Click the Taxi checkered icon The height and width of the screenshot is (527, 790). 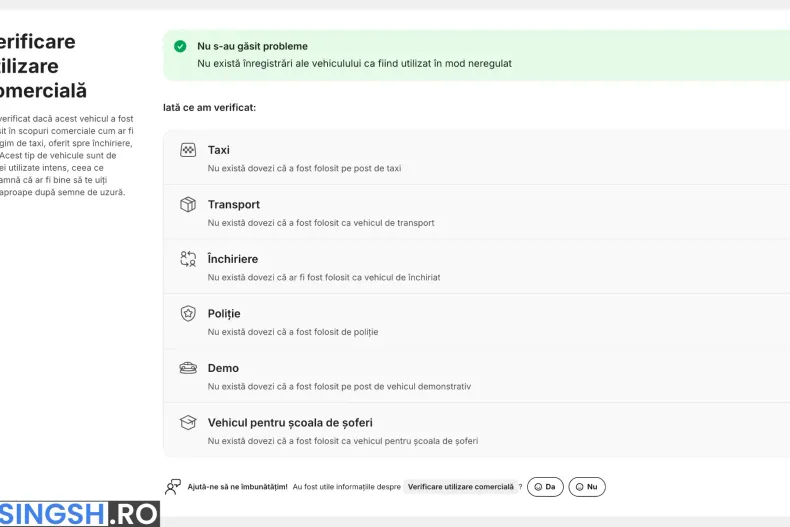point(188,150)
